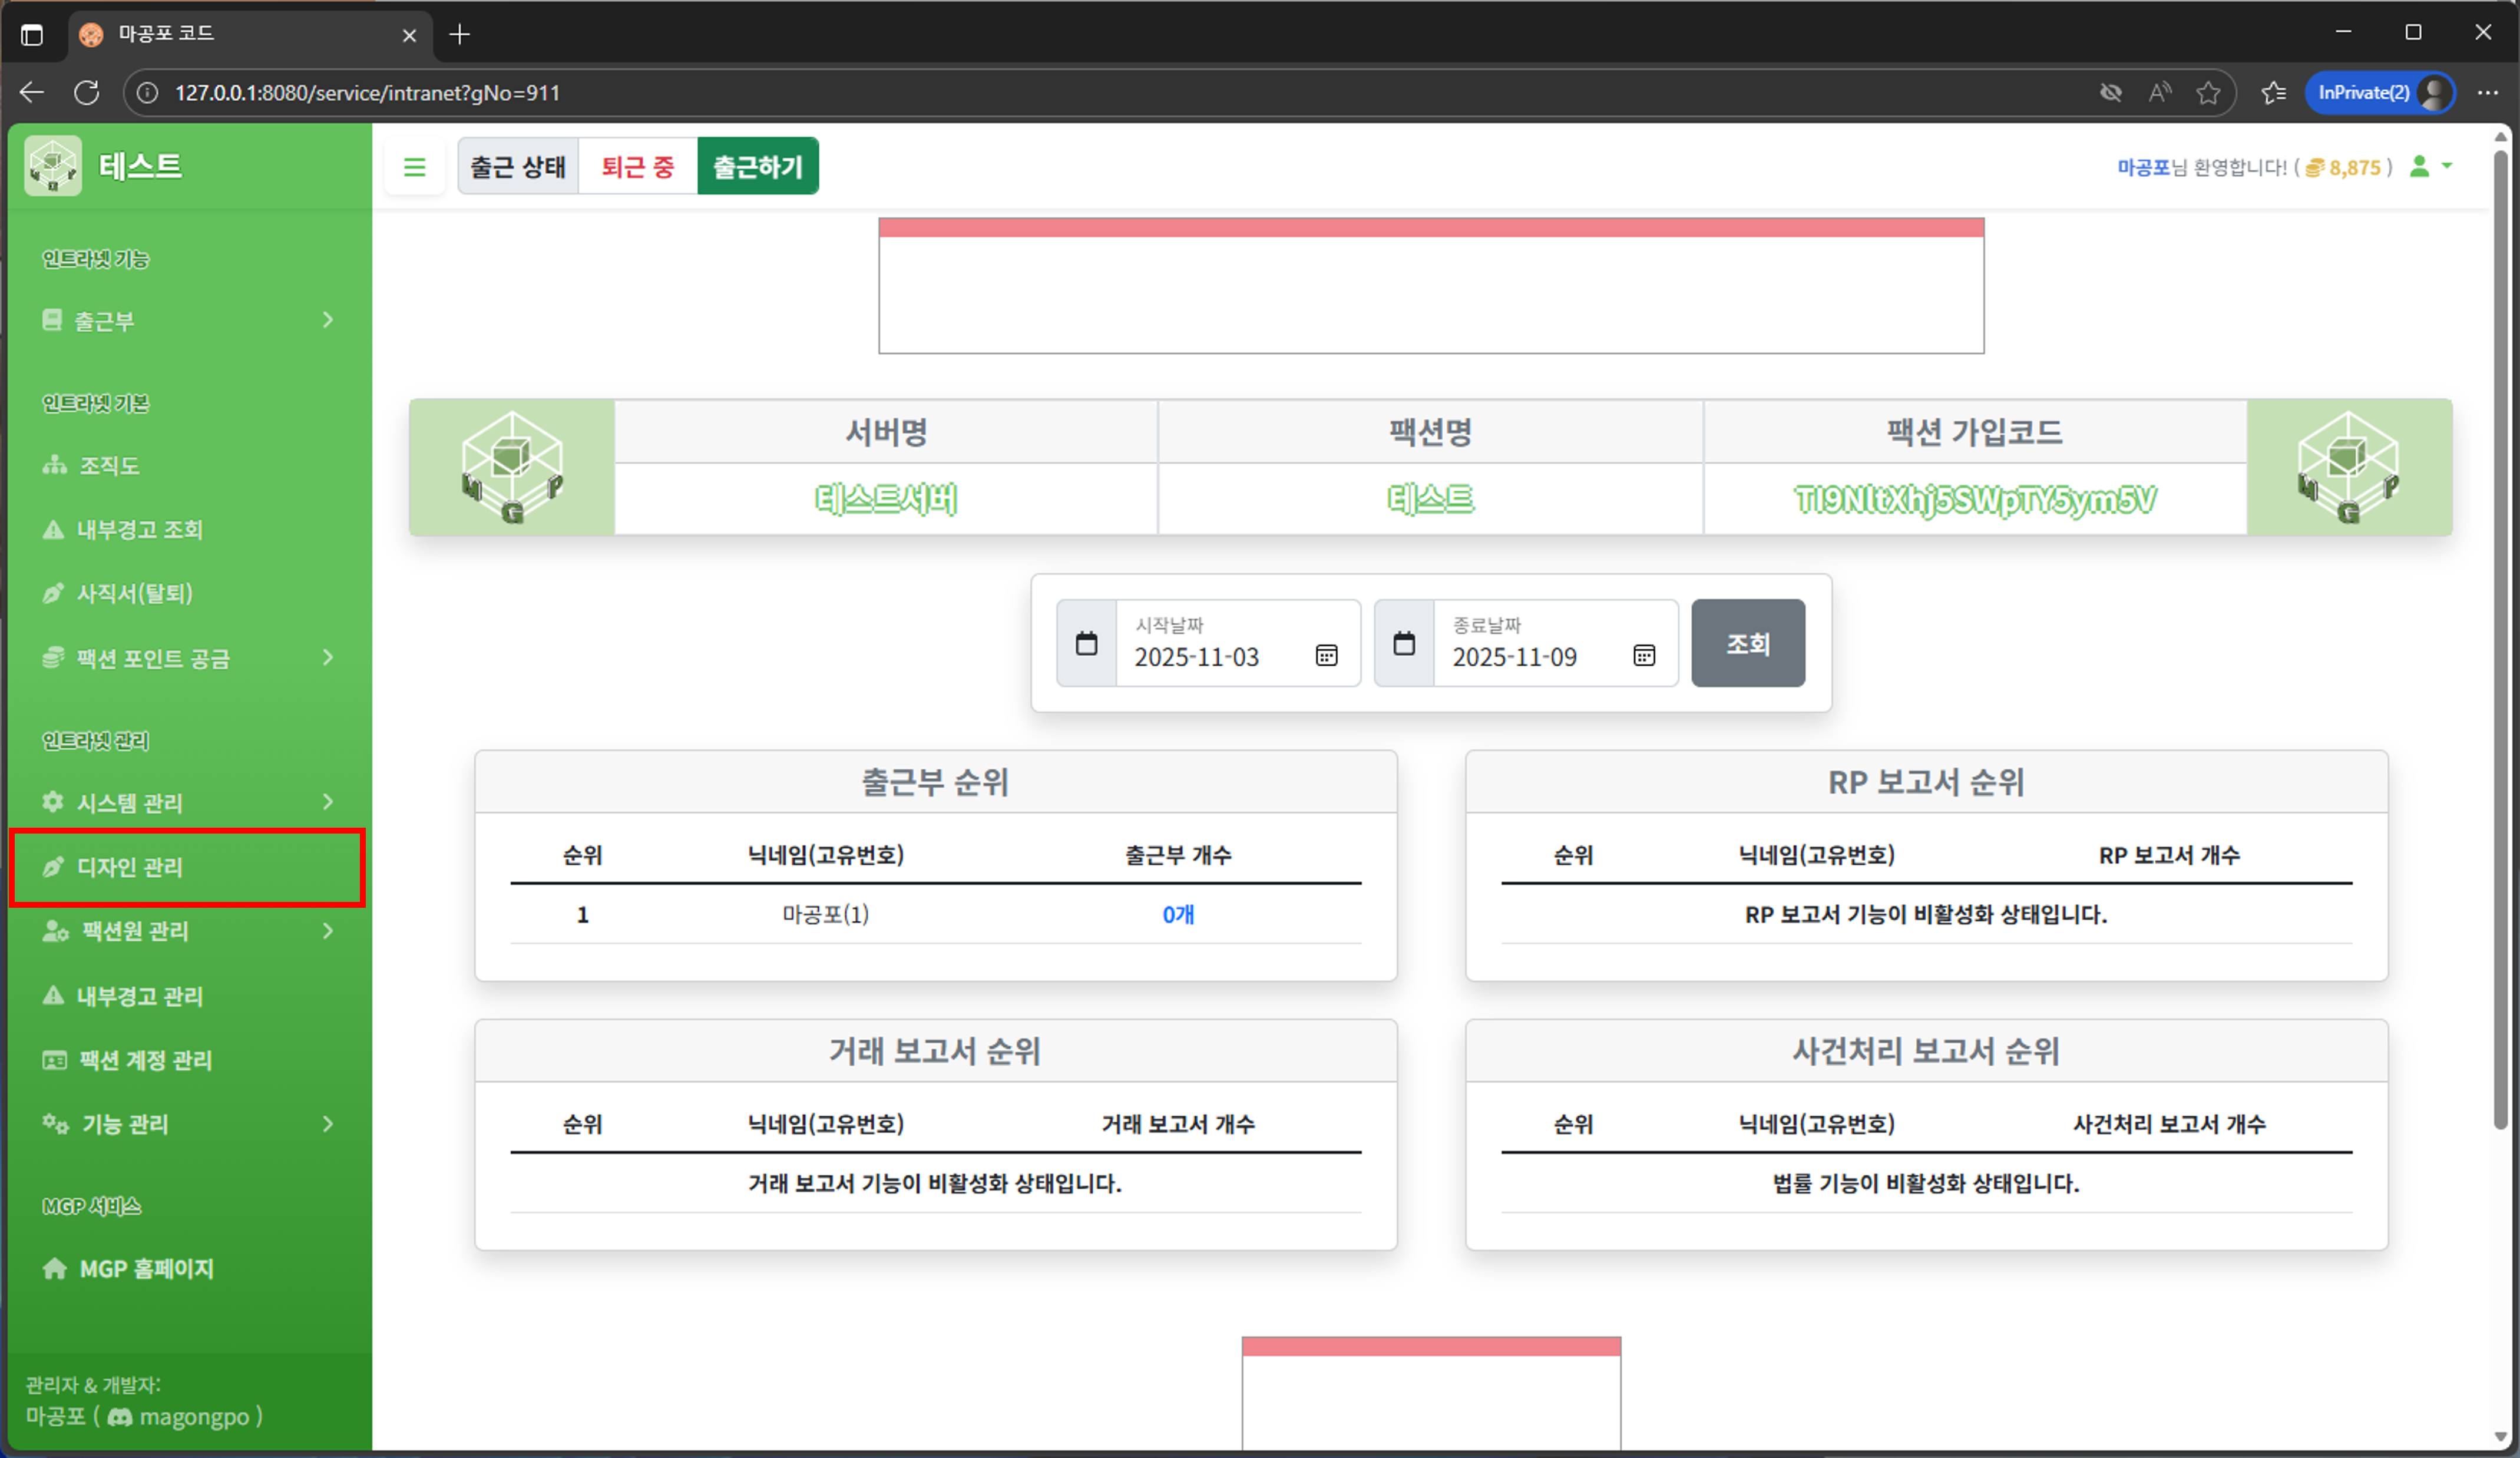This screenshot has width=2520, height=1458.
Task: Open the hamburger sidebar menu
Action: click(x=415, y=166)
